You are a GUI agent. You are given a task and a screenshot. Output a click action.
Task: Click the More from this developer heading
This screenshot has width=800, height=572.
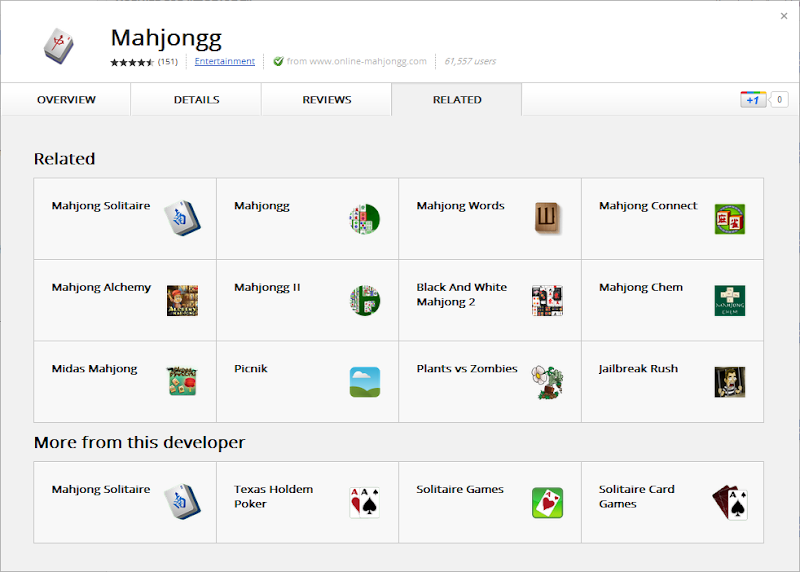coord(139,442)
